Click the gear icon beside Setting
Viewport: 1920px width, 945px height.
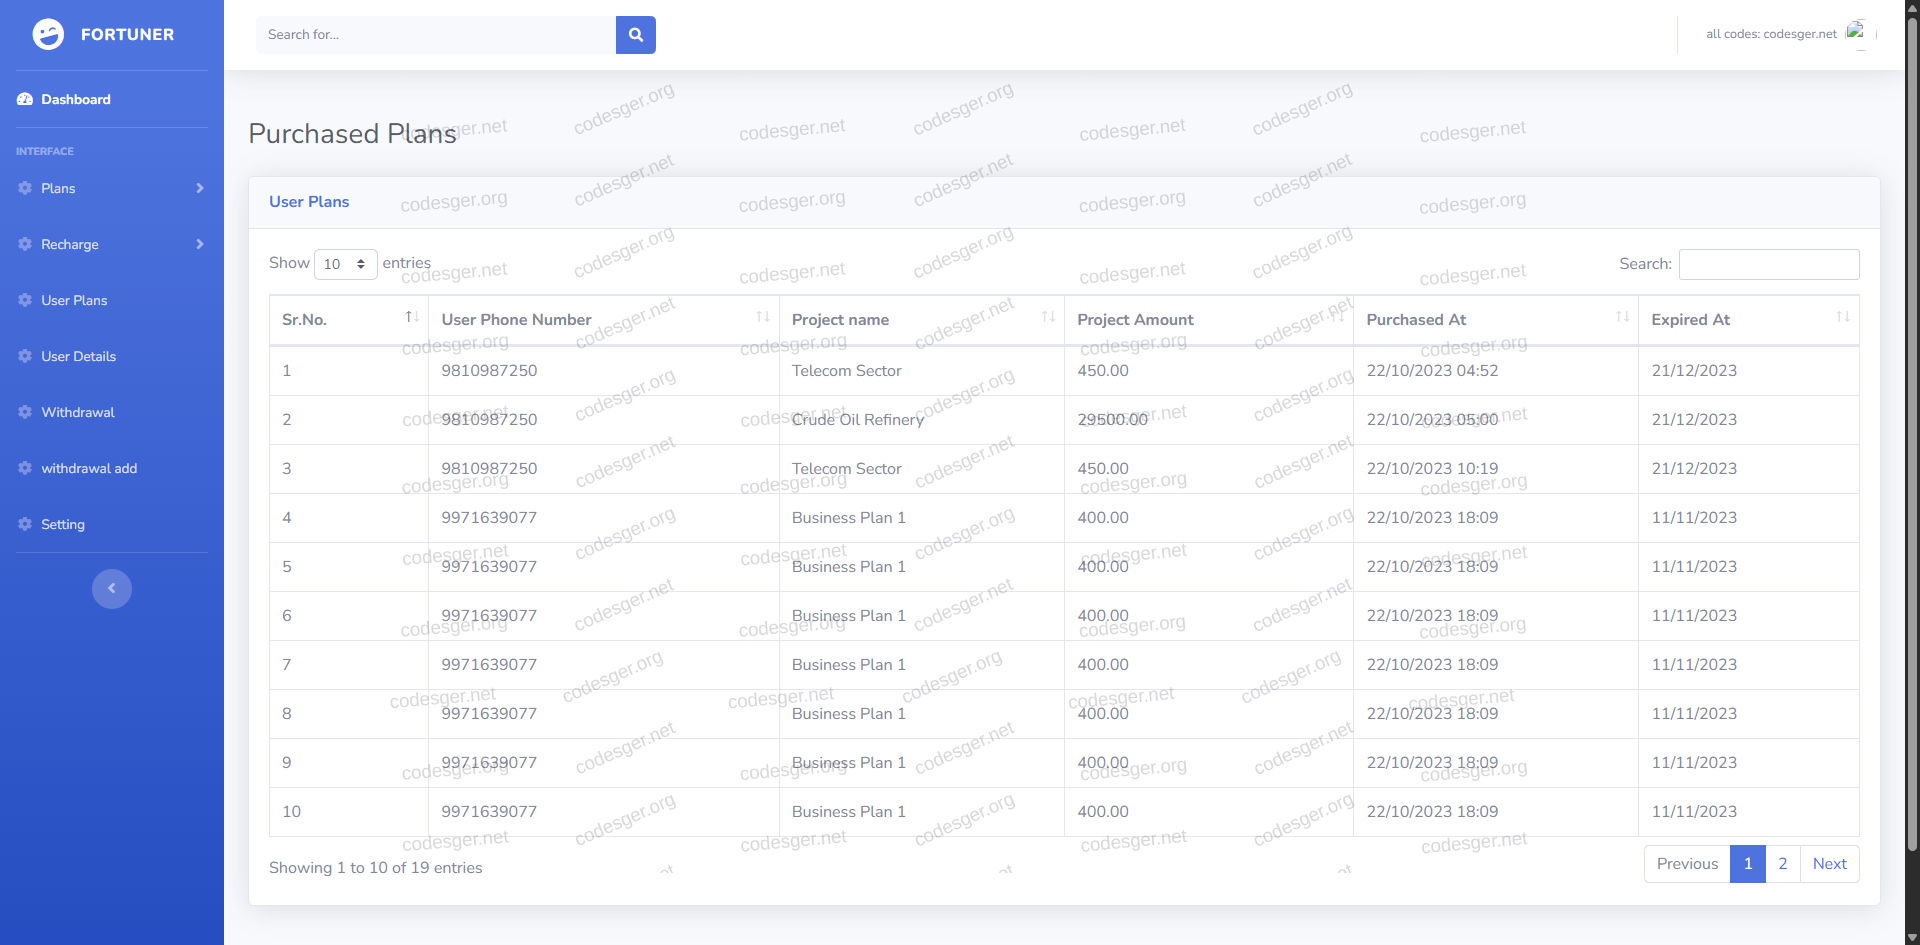(x=25, y=524)
